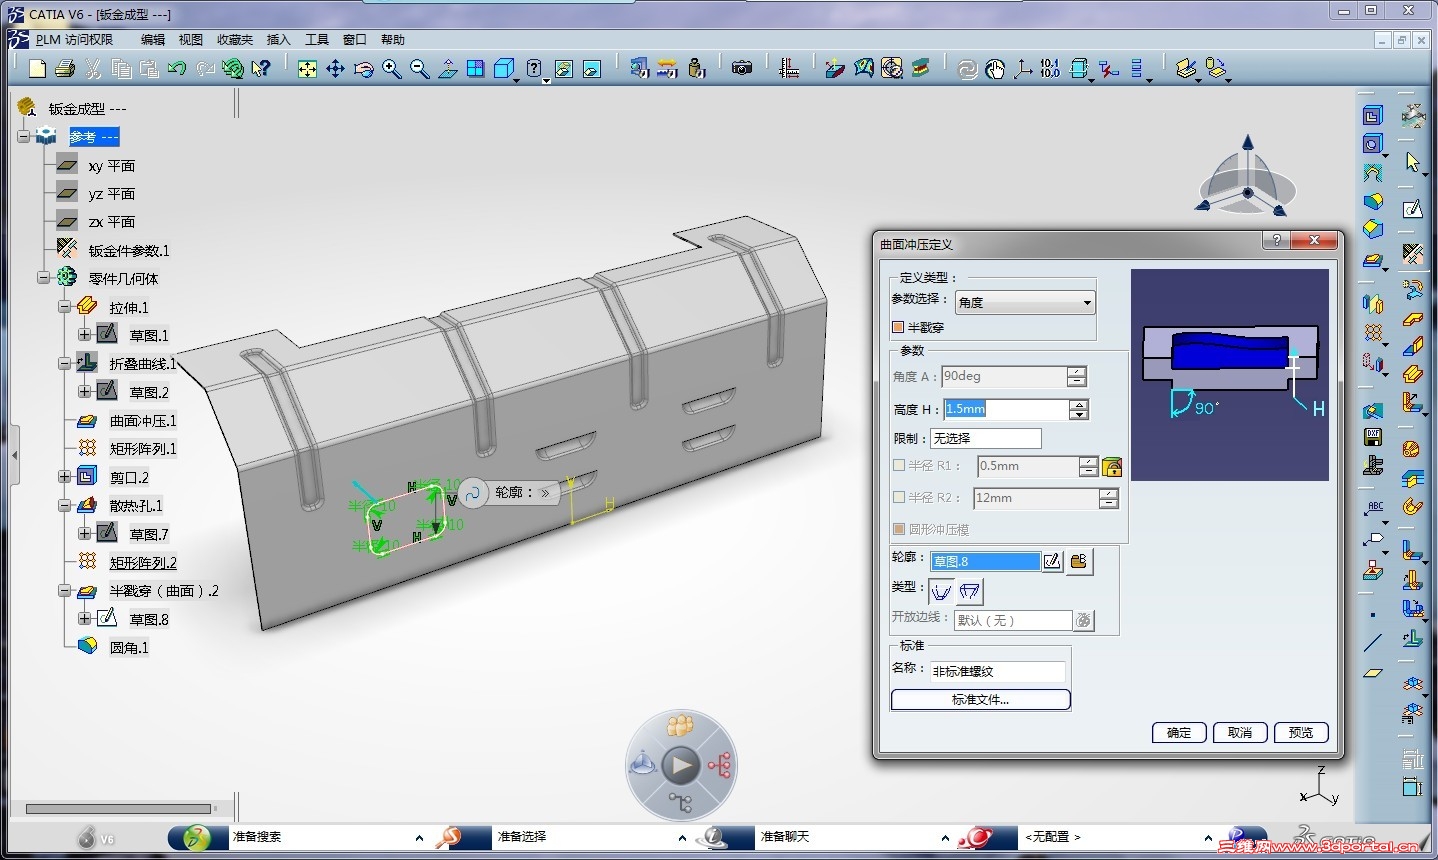Click the 预览 button in dialog

pos(1301,732)
